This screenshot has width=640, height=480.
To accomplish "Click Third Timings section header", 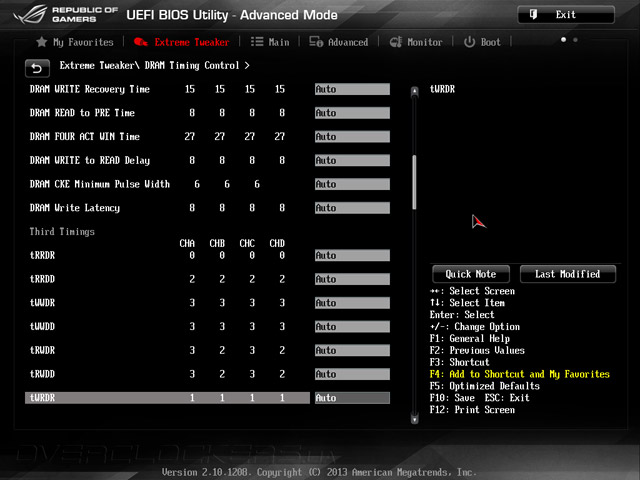I will 62,232.
